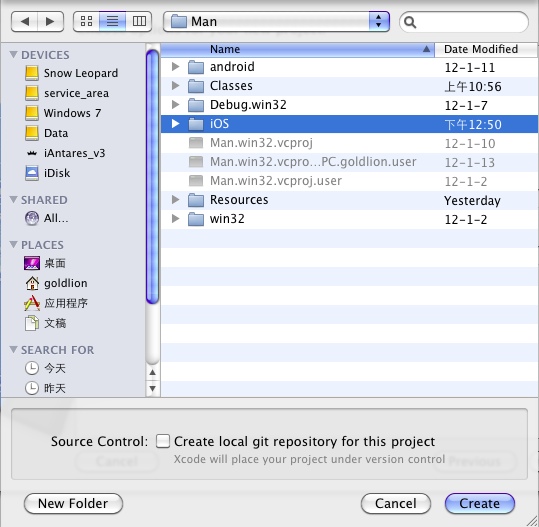
Task: Select the iOS folder icon
Action: [x=196, y=124]
